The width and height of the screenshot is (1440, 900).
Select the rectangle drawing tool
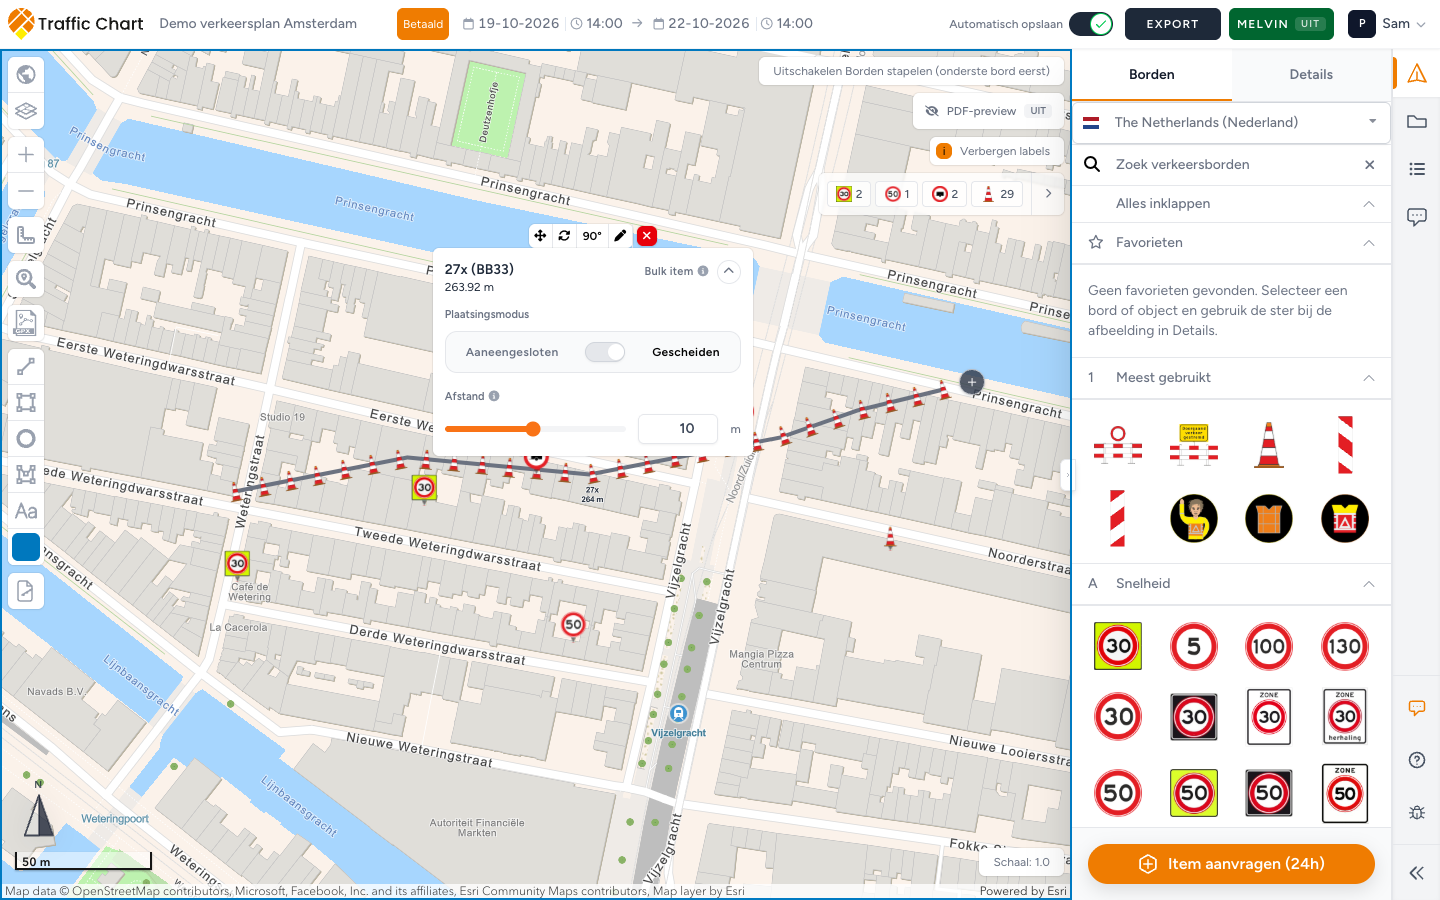pos(26,403)
